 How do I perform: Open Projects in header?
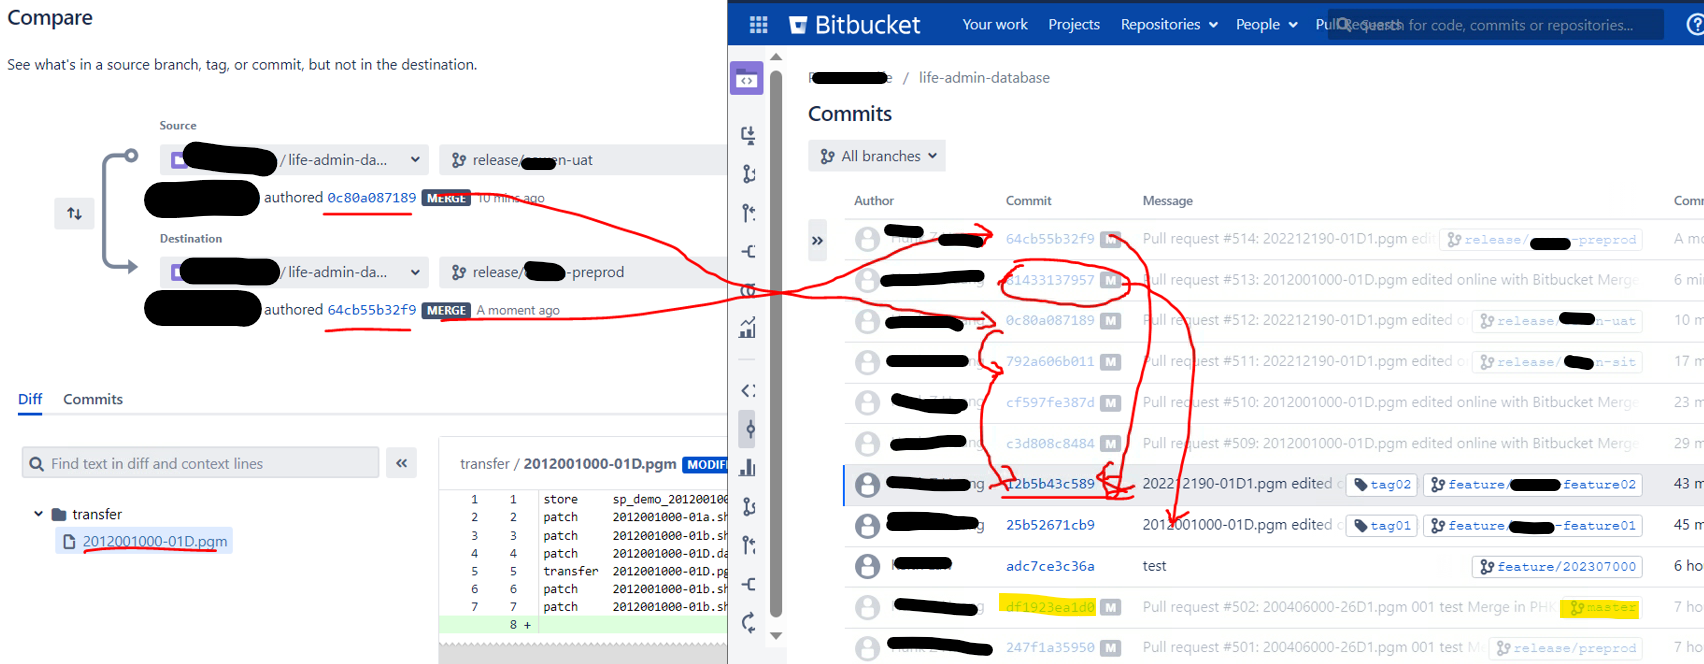(1074, 25)
